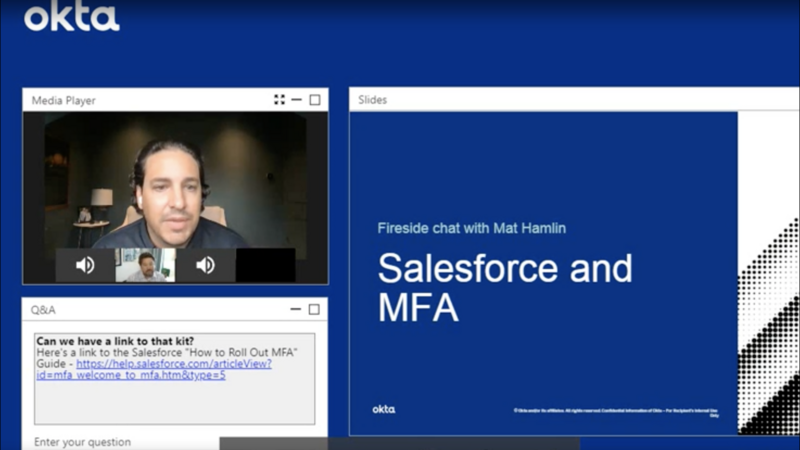Mute the right speaker audio icon
800x450 pixels.
(205, 265)
